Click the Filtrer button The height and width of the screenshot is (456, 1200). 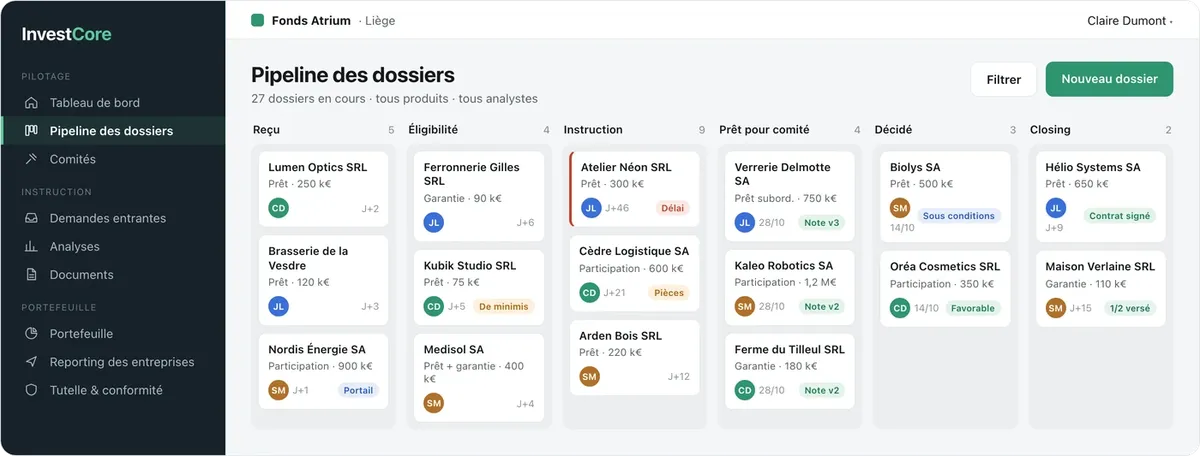[1003, 79]
